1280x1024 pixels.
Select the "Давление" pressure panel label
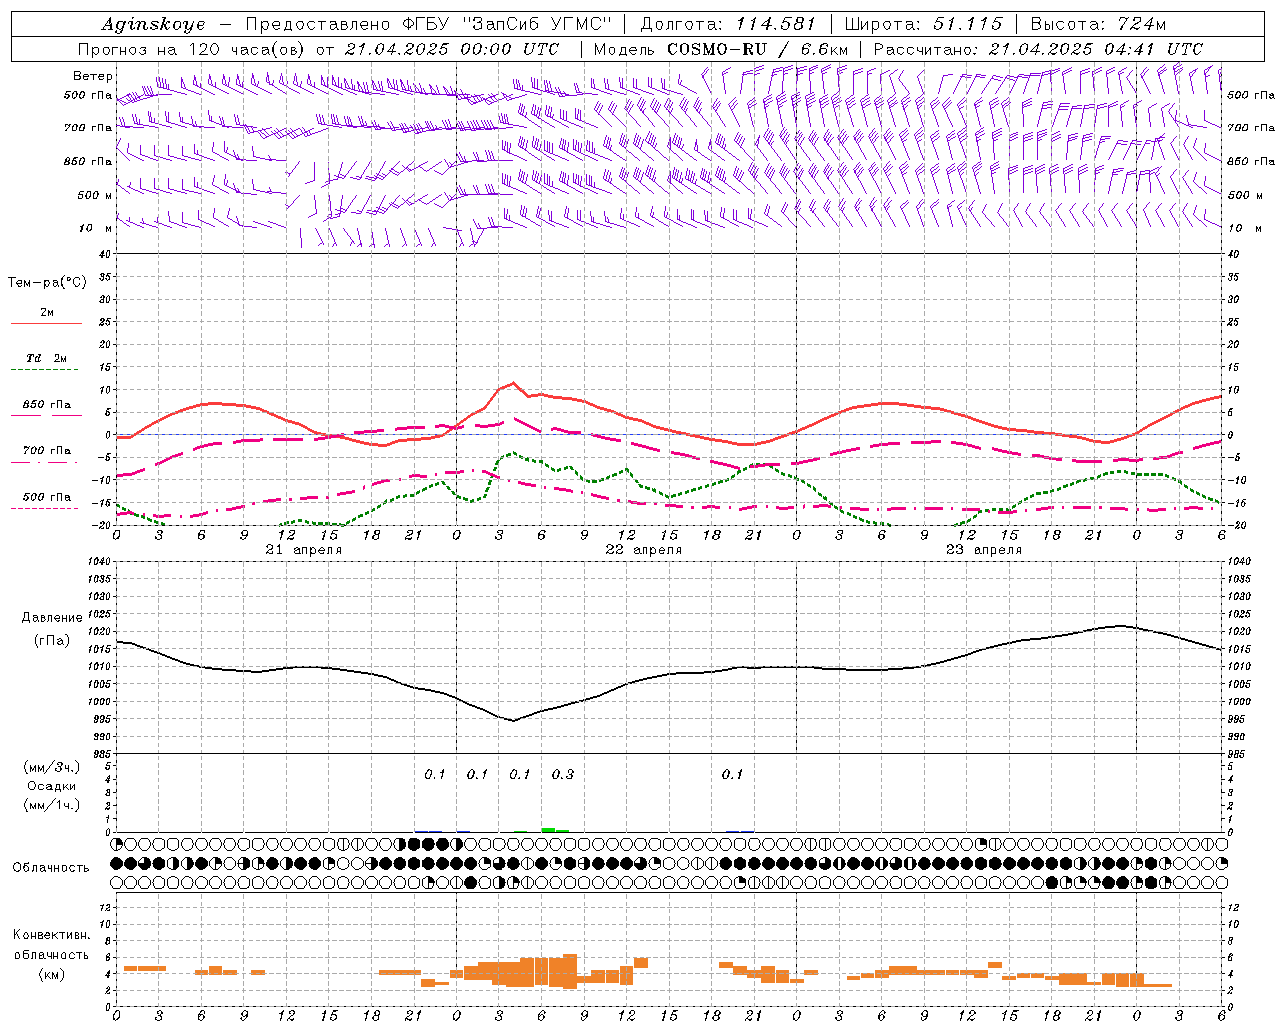coord(51,618)
